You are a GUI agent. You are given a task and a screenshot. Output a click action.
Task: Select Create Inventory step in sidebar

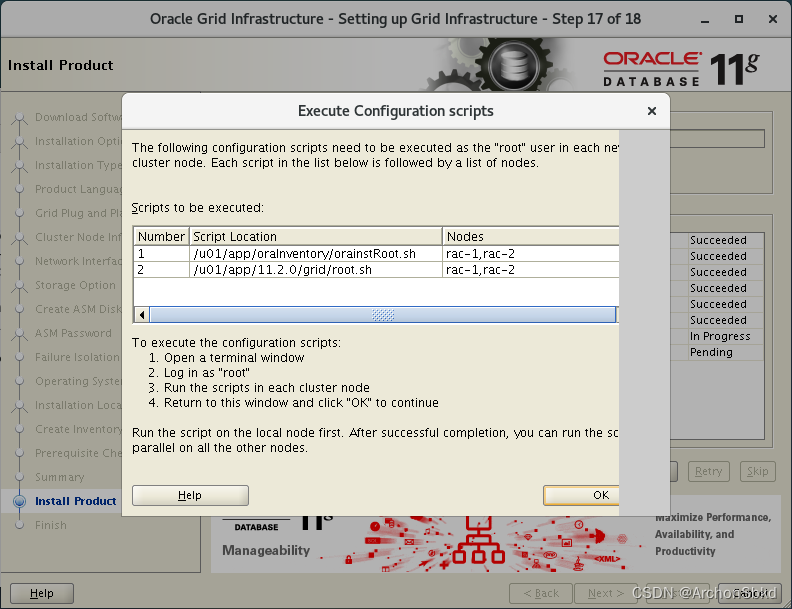point(78,429)
